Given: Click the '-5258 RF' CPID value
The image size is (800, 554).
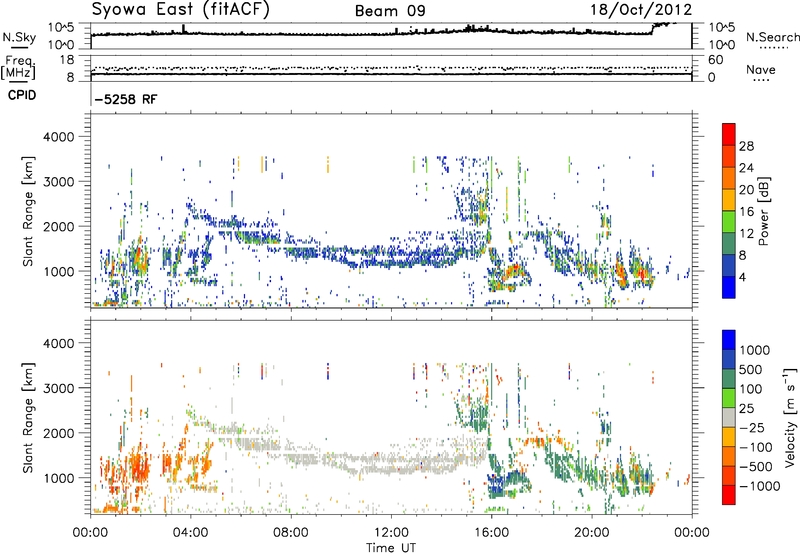Looking at the screenshot, I should coord(126,99).
